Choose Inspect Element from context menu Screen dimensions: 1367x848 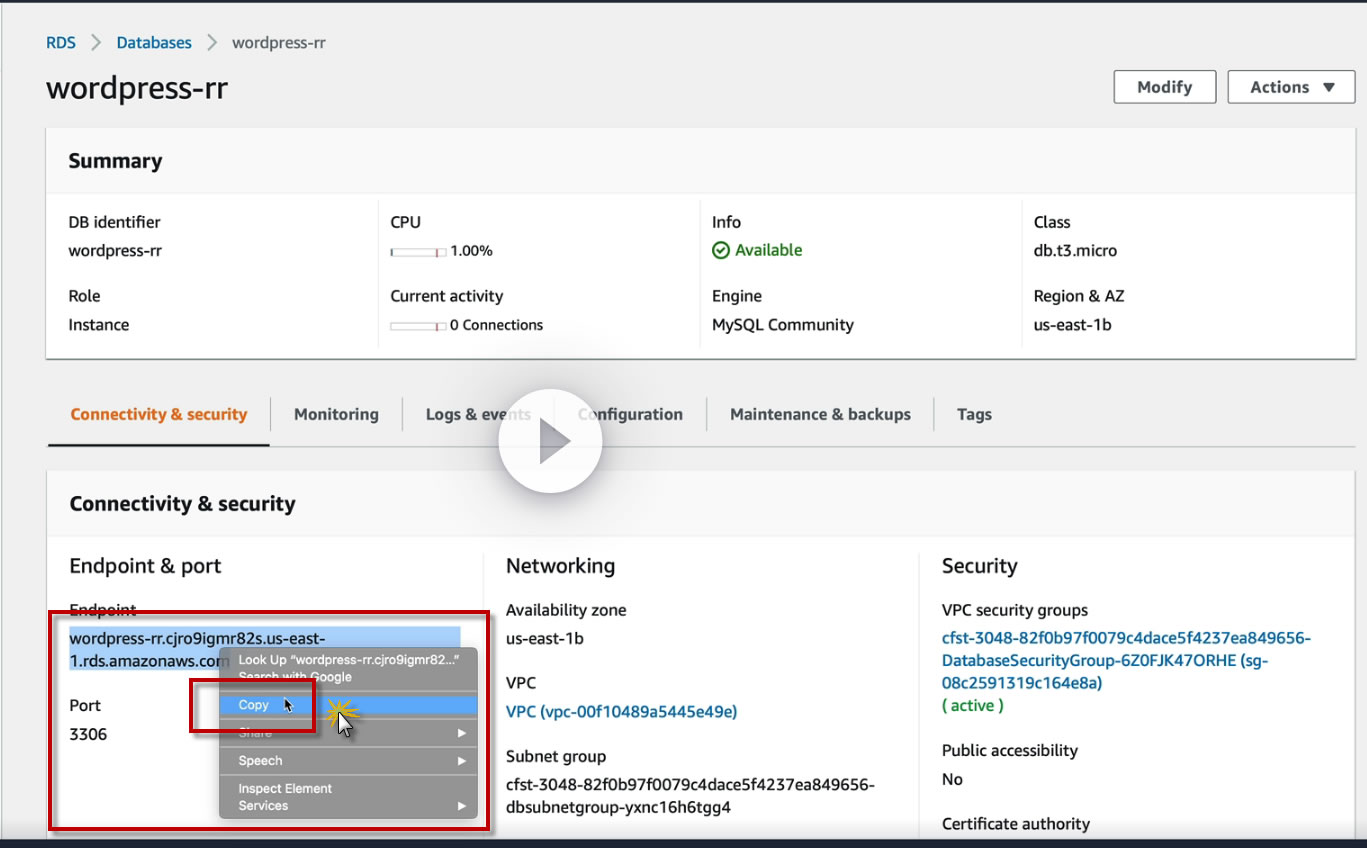(285, 788)
